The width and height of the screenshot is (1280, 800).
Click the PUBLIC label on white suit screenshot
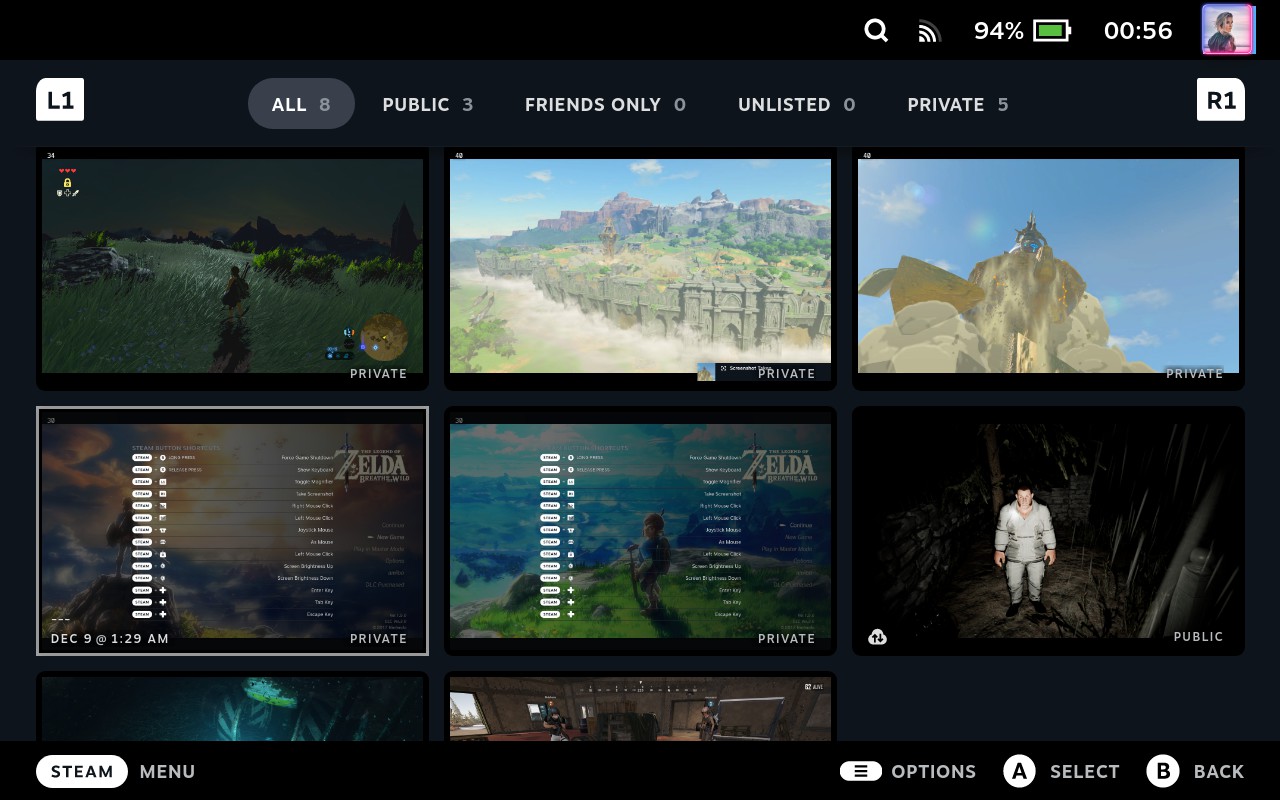tap(1198, 636)
